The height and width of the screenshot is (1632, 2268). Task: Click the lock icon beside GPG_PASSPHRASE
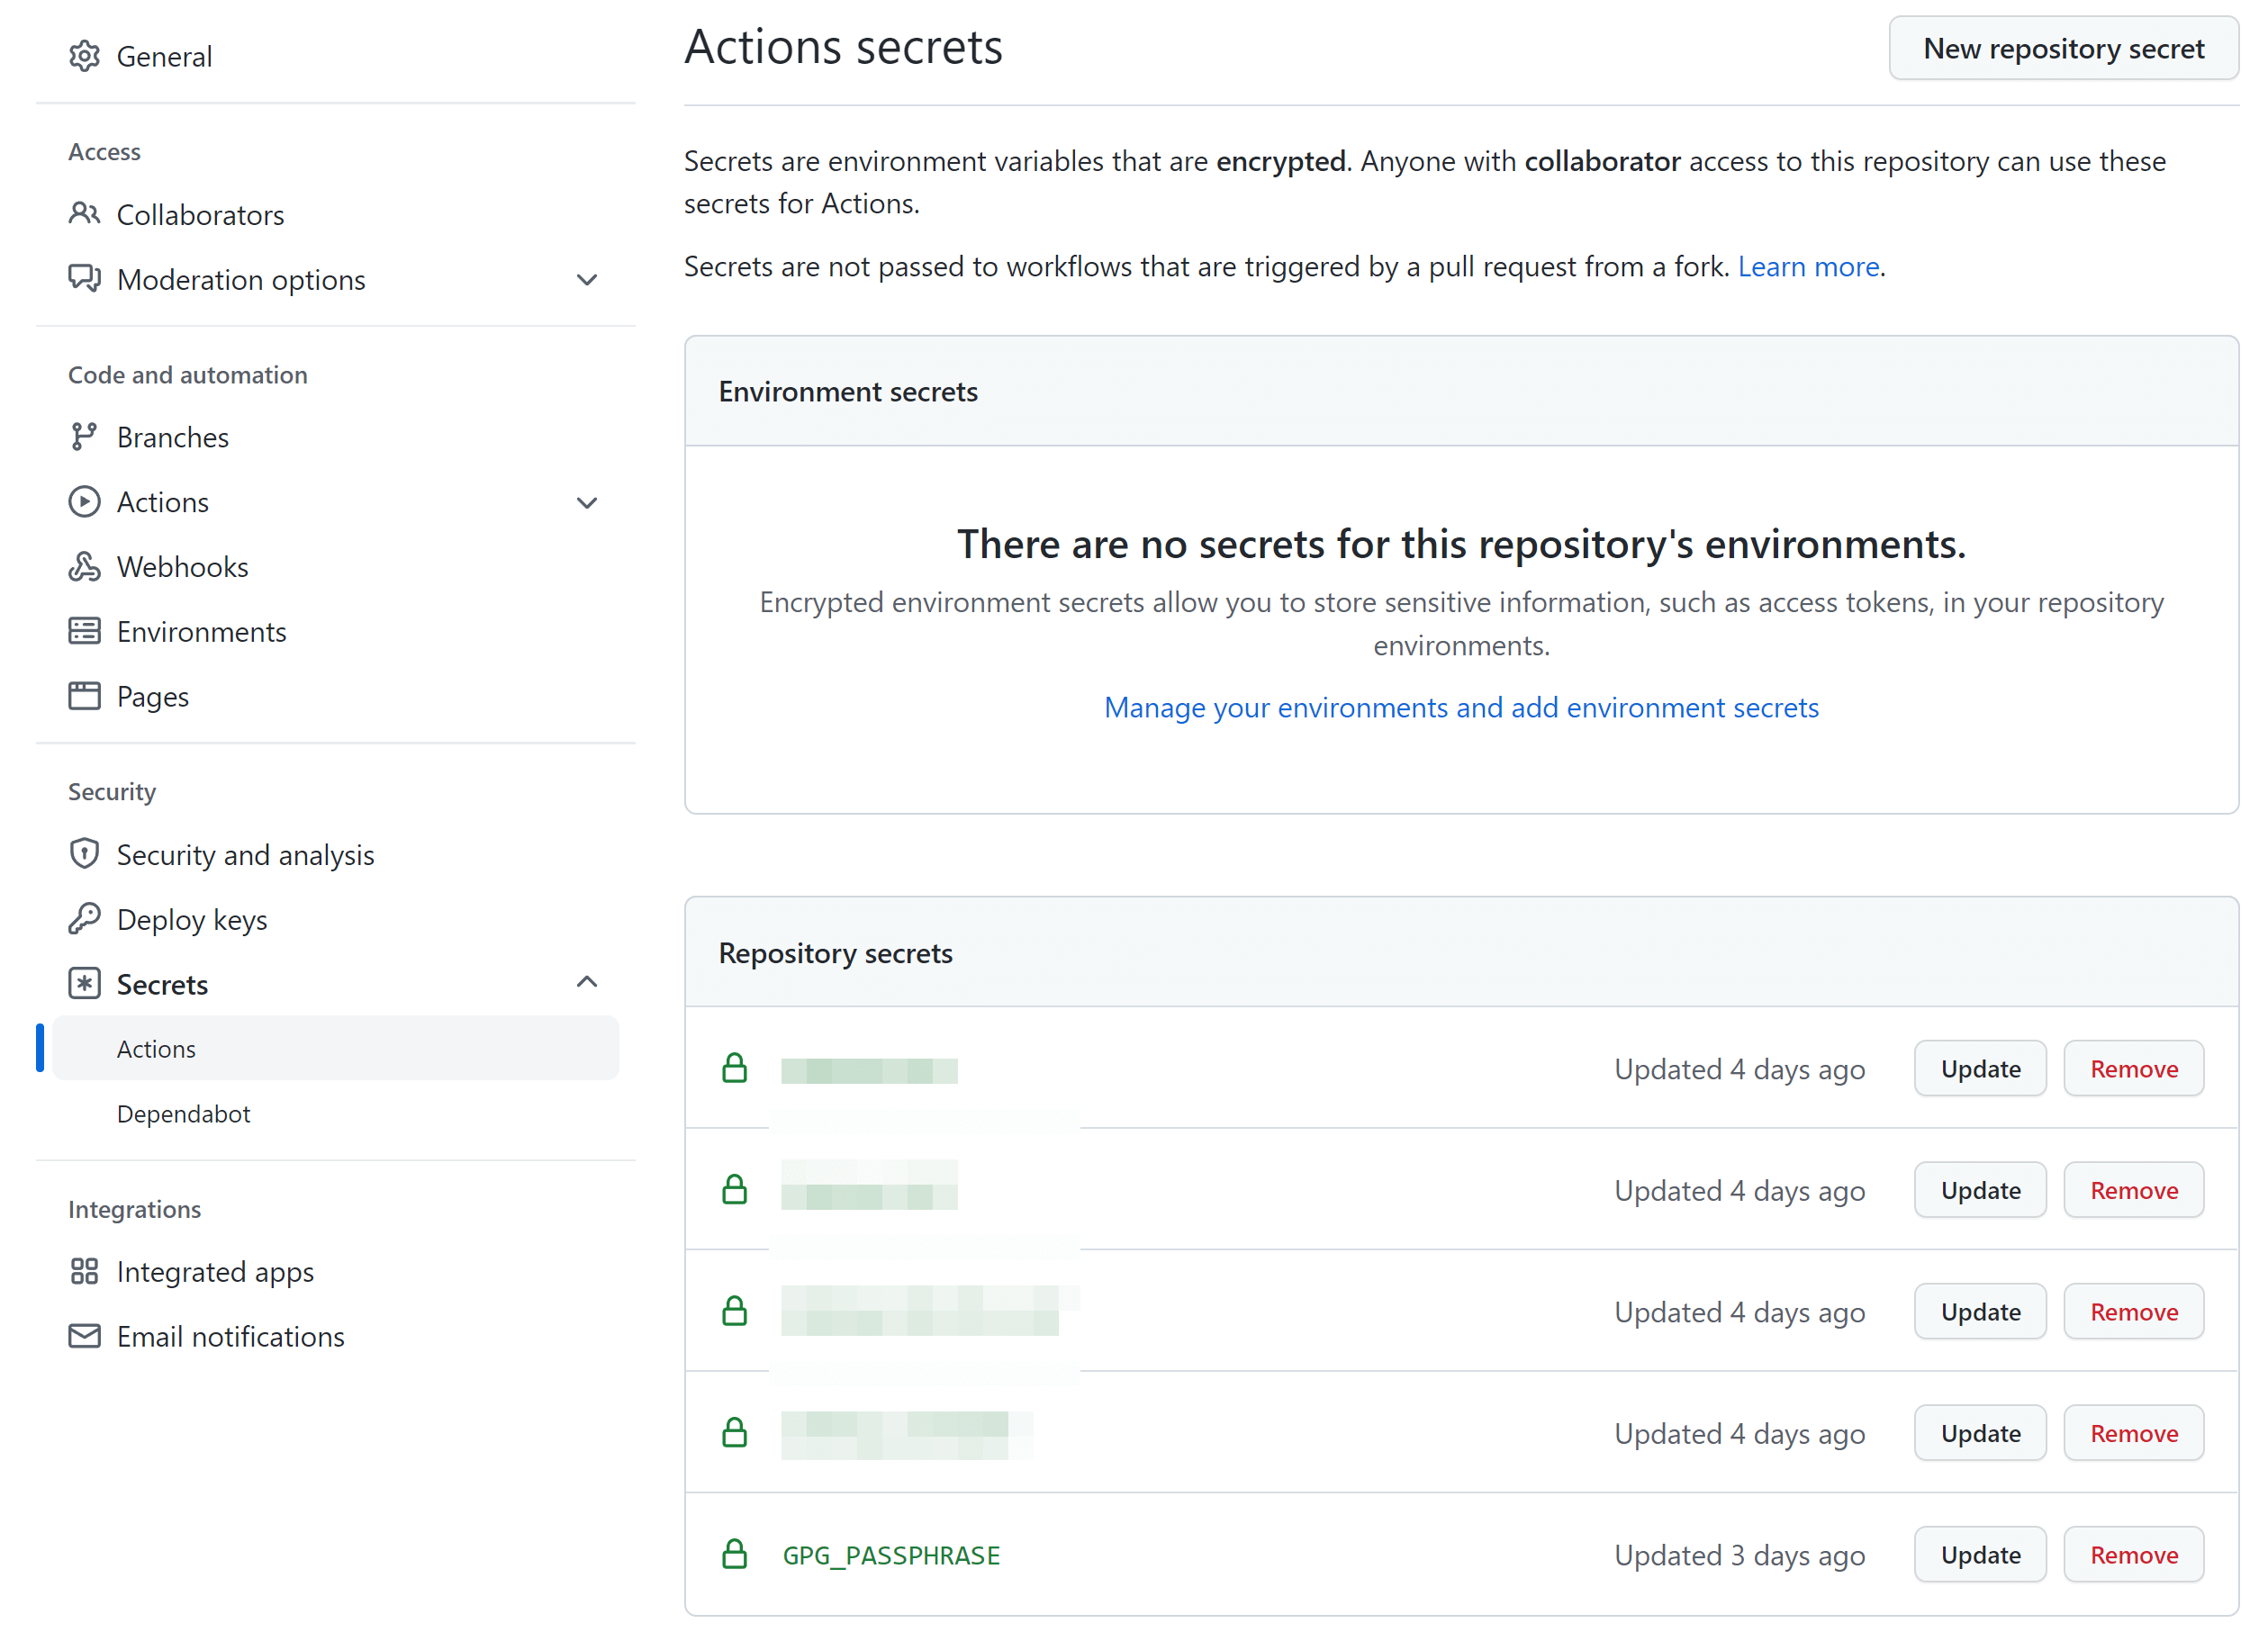pos(735,1554)
